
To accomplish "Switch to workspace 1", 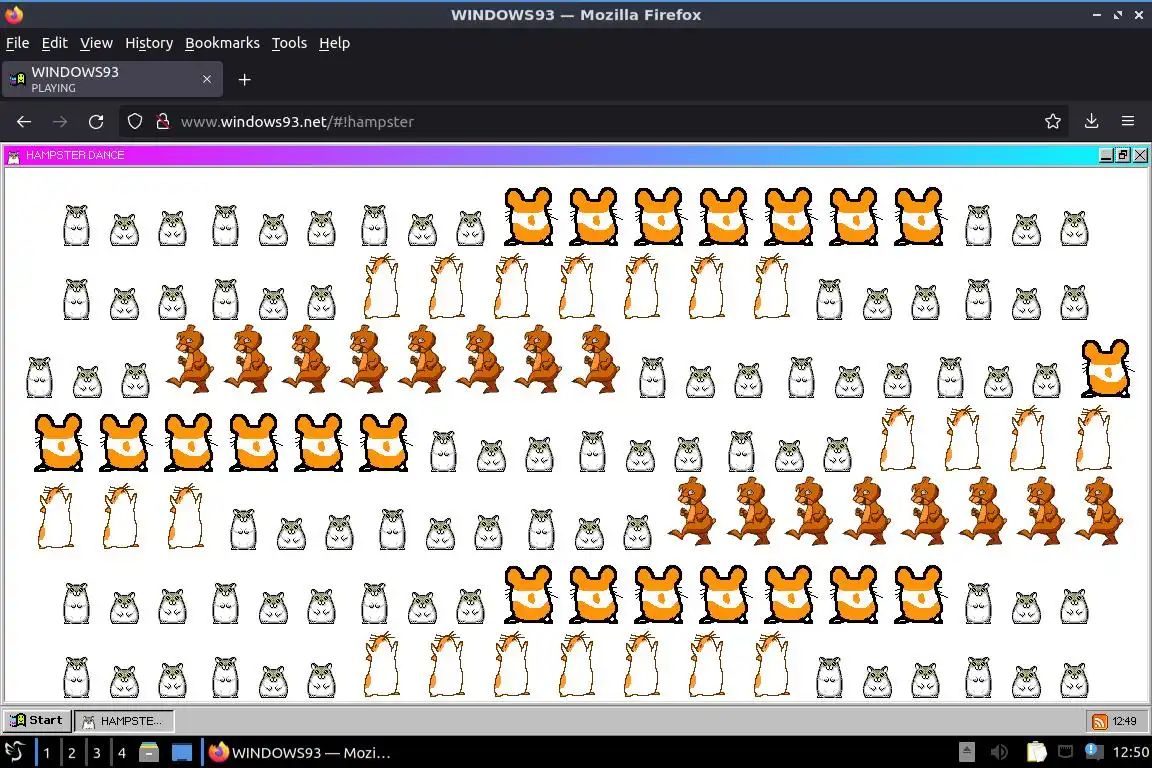I will click(47, 753).
